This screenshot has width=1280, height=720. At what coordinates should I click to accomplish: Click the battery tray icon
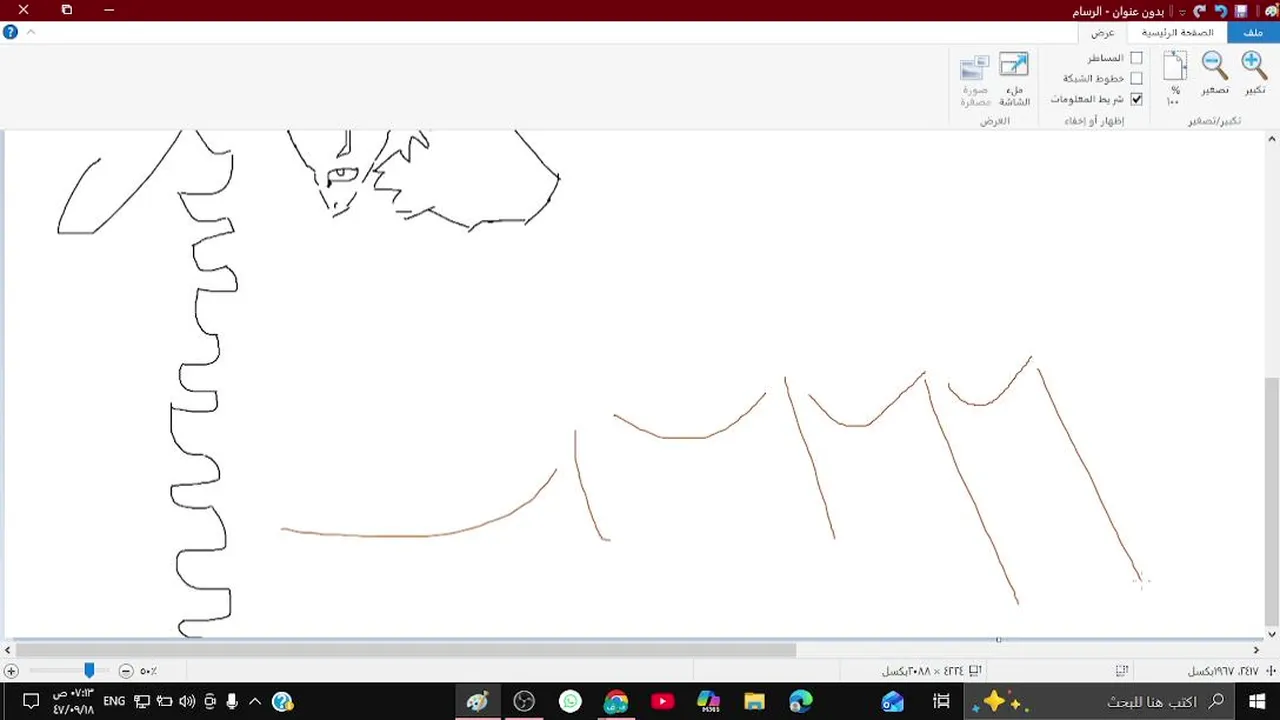(164, 702)
